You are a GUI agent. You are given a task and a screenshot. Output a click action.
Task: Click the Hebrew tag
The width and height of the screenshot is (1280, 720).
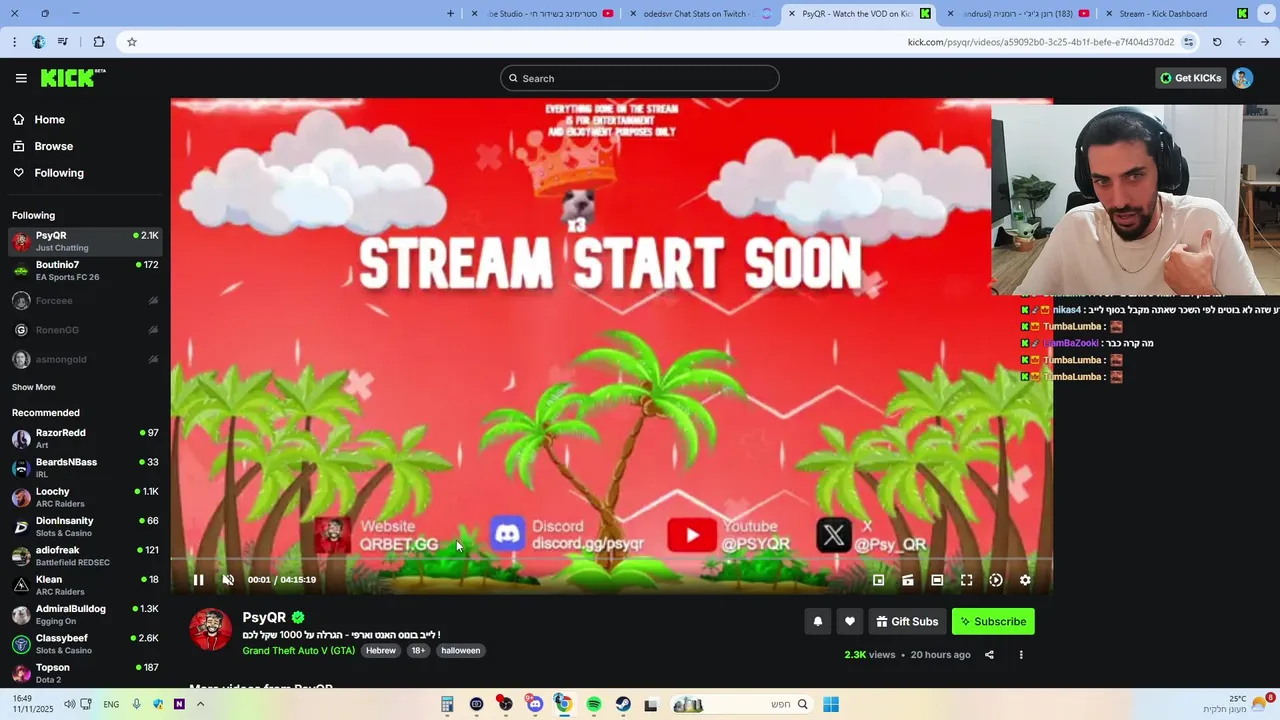[x=380, y=650]
